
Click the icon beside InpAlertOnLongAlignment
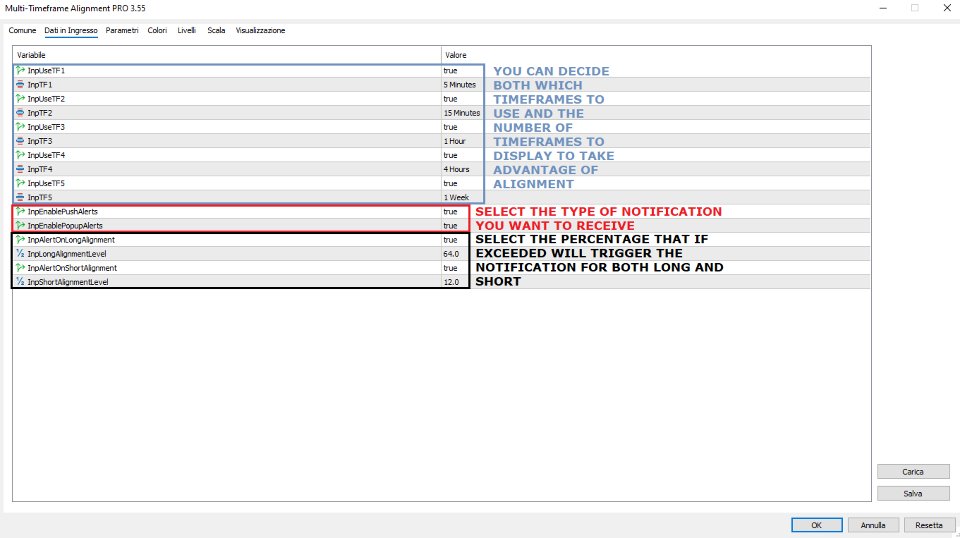[20, 239]
